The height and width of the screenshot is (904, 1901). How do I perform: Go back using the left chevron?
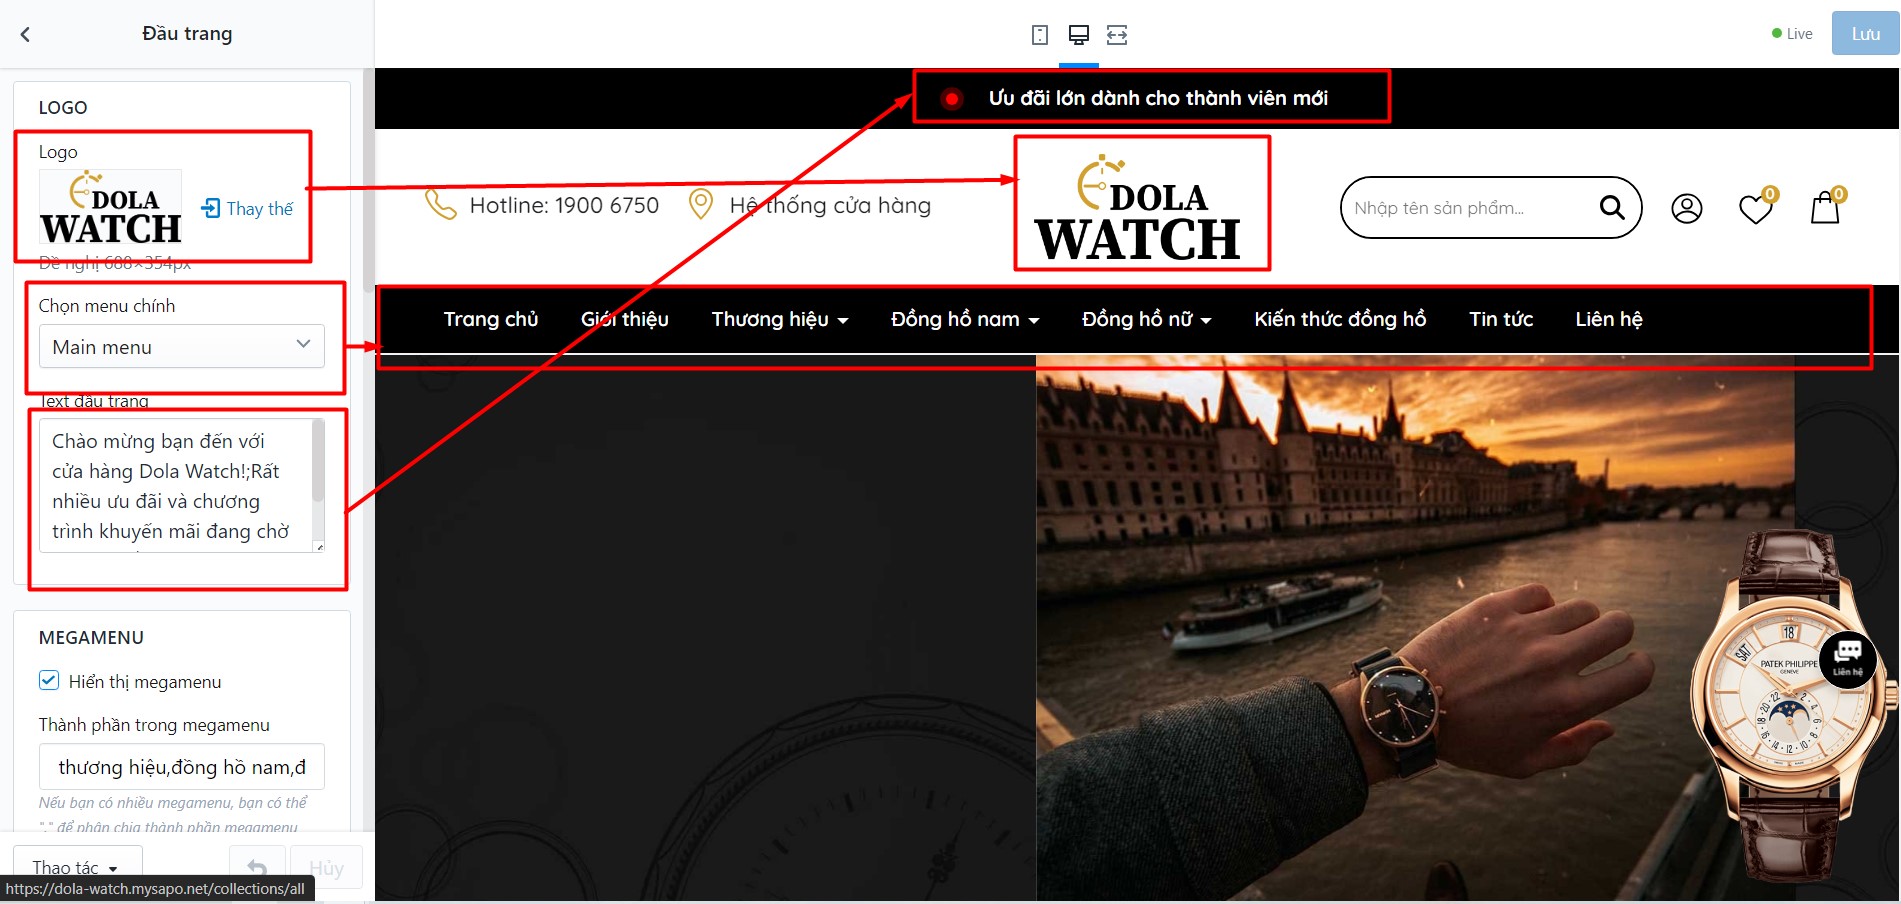(x=25, y=34)
